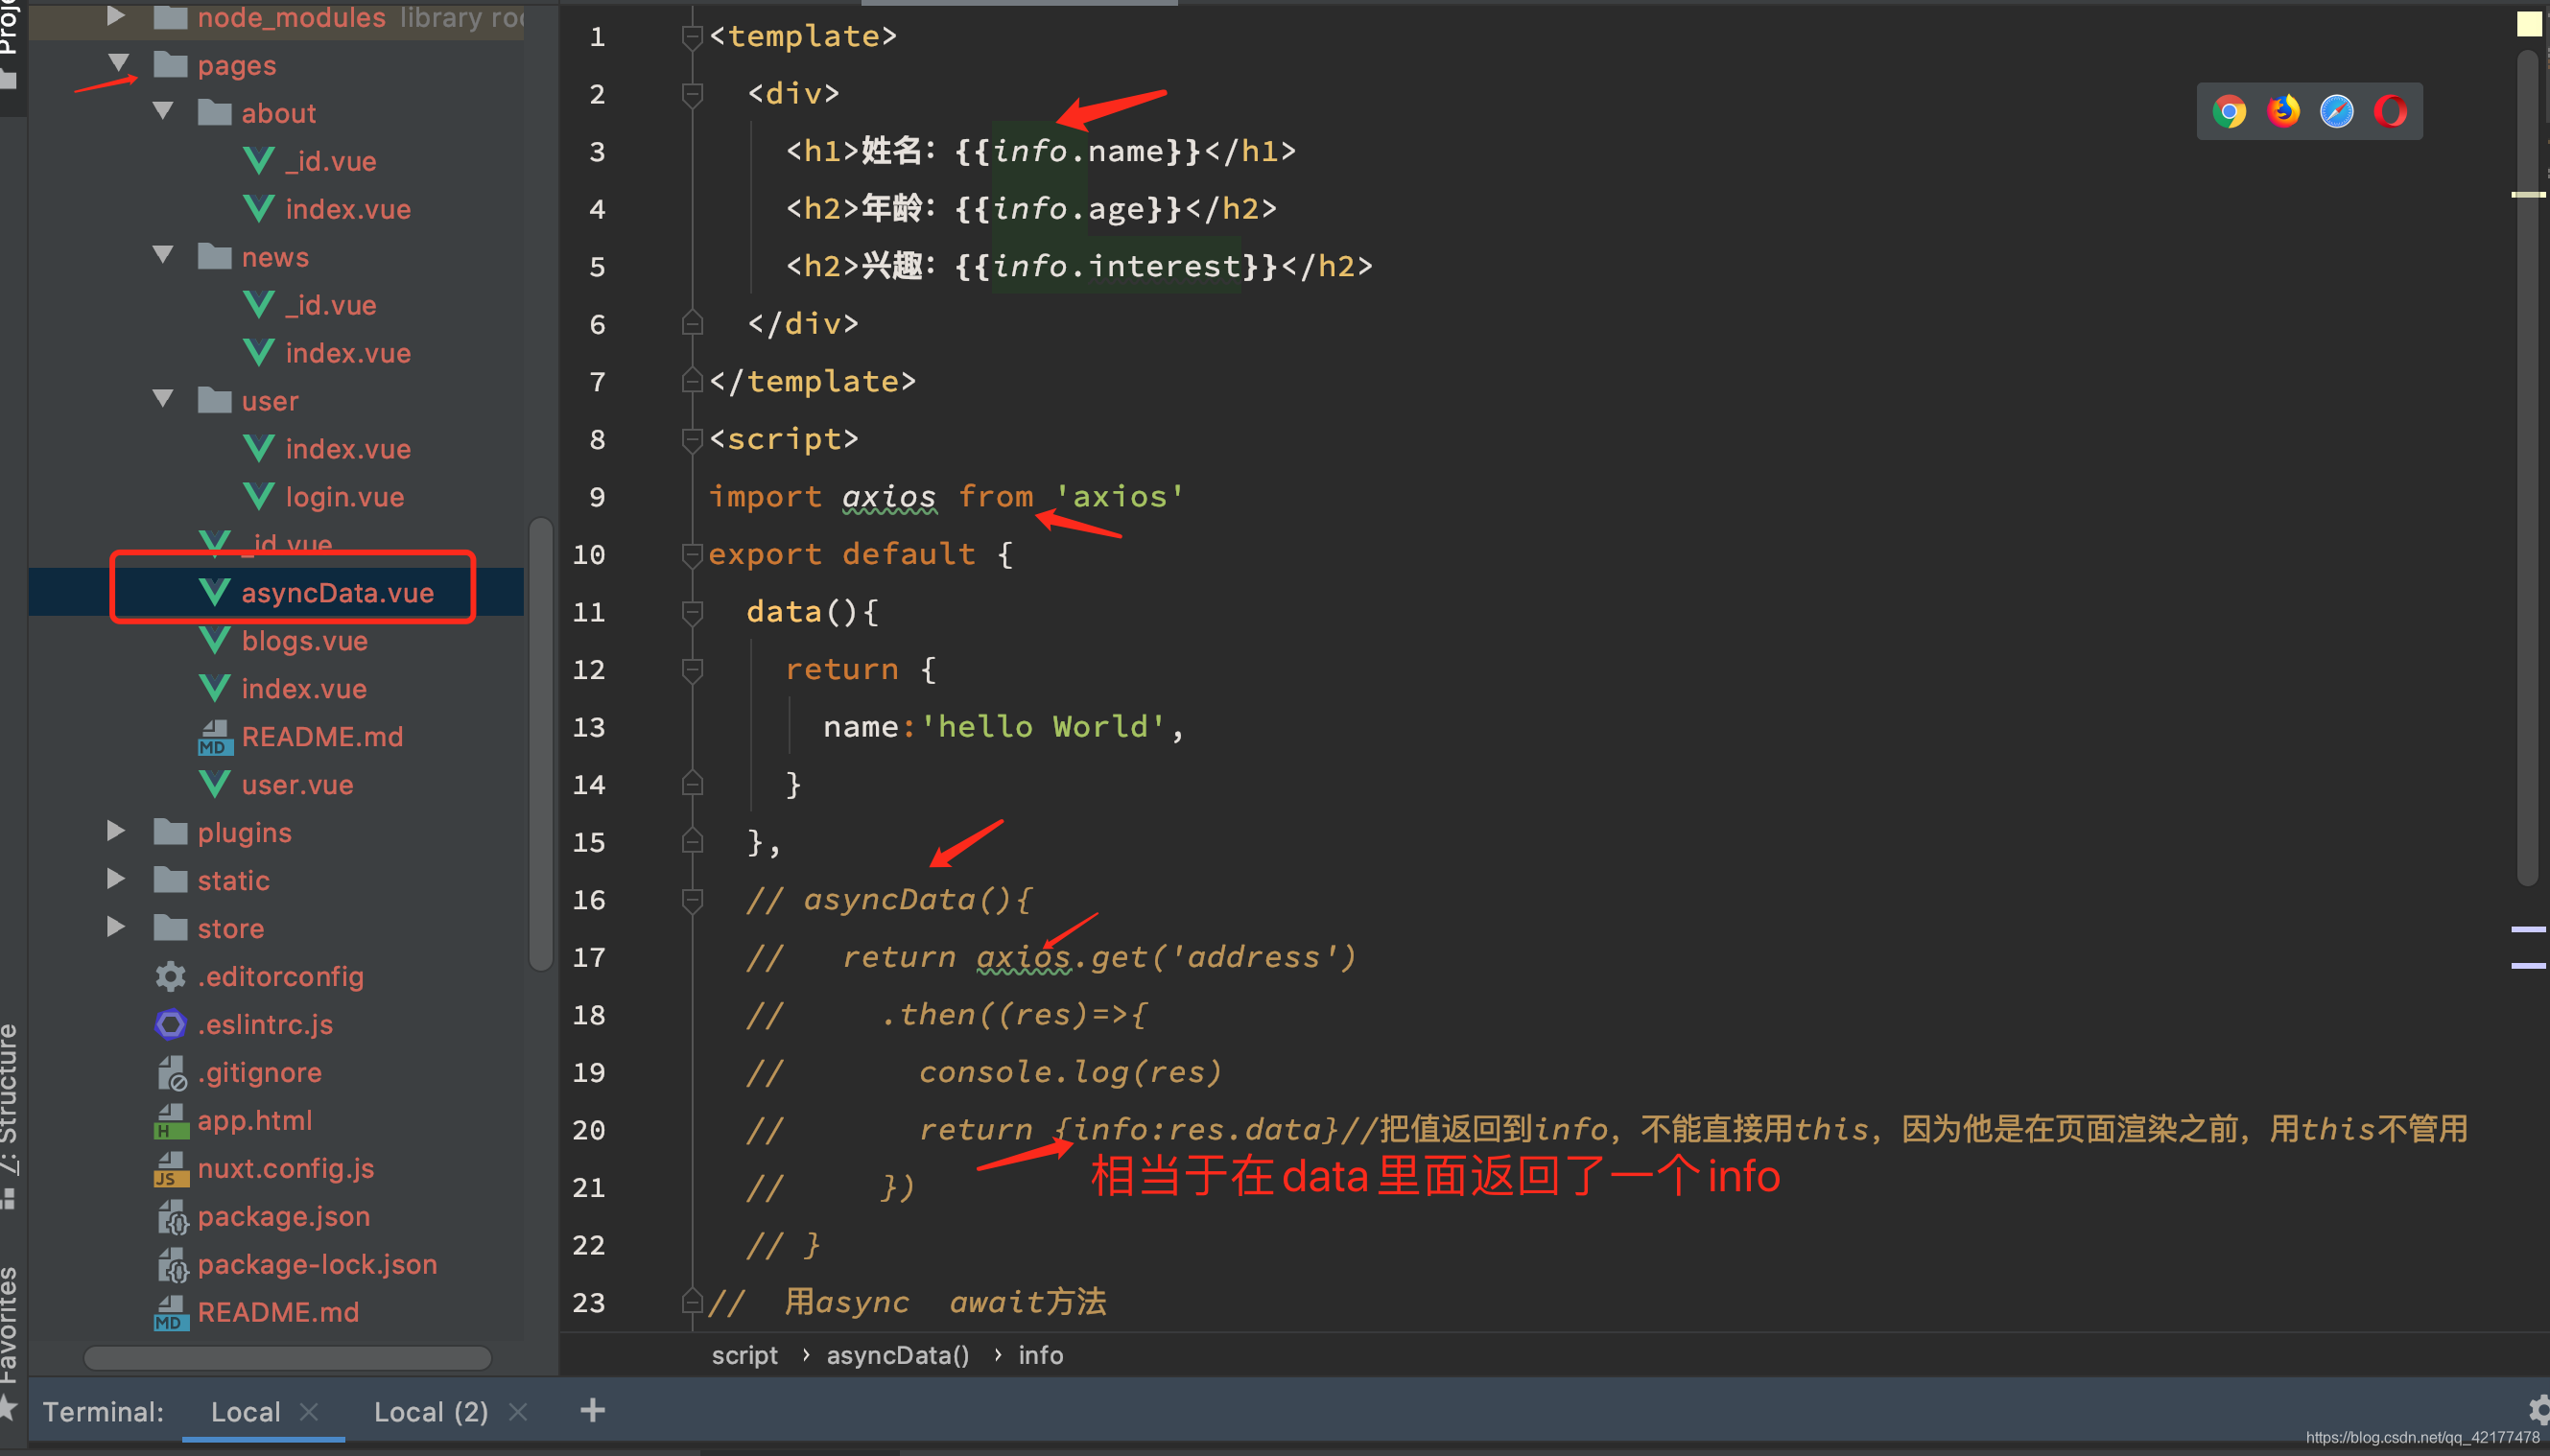2550x1456 pixels.
Task: Click the yellow inspection status indicator
Action: [2529, 24]
